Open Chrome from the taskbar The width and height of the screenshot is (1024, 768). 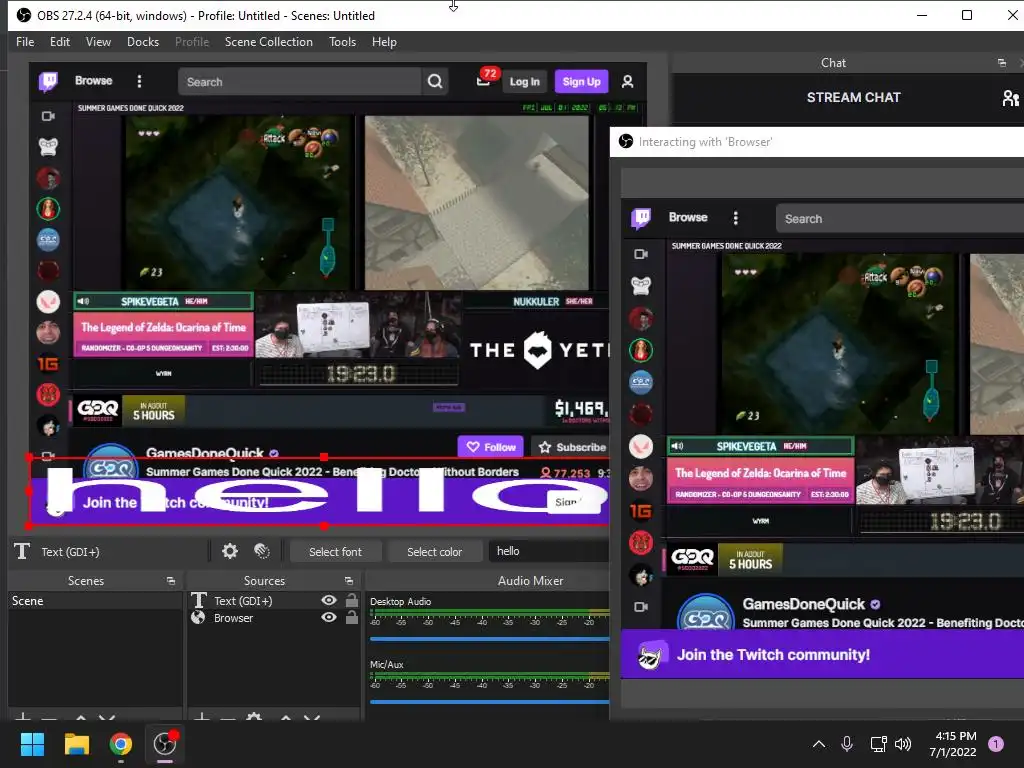[121, 743]
